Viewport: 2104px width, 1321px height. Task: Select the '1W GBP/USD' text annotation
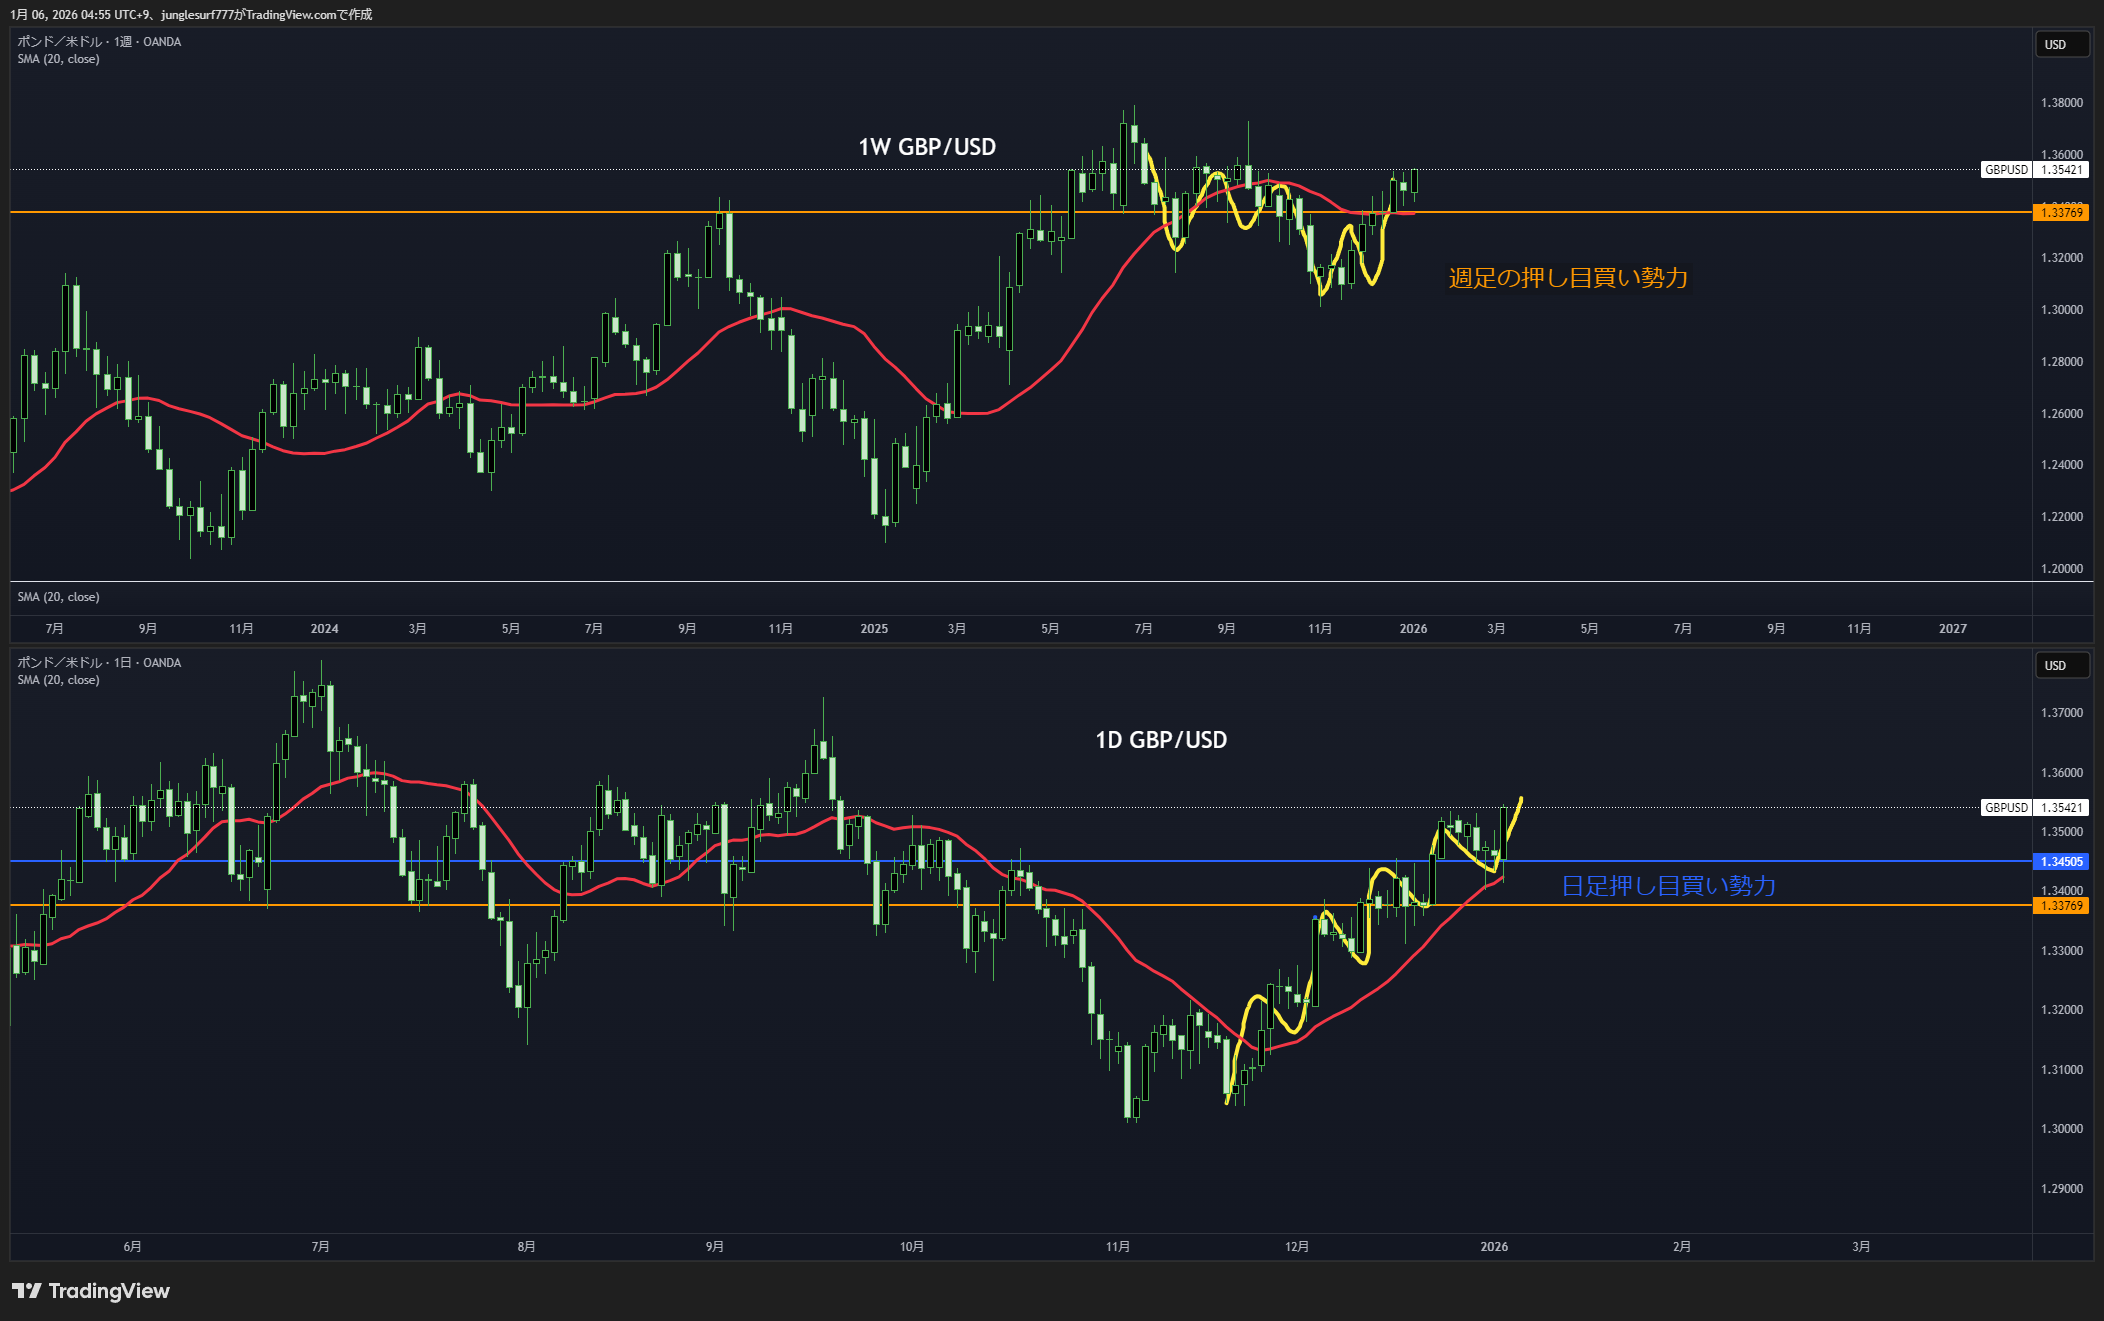[927, 147]
